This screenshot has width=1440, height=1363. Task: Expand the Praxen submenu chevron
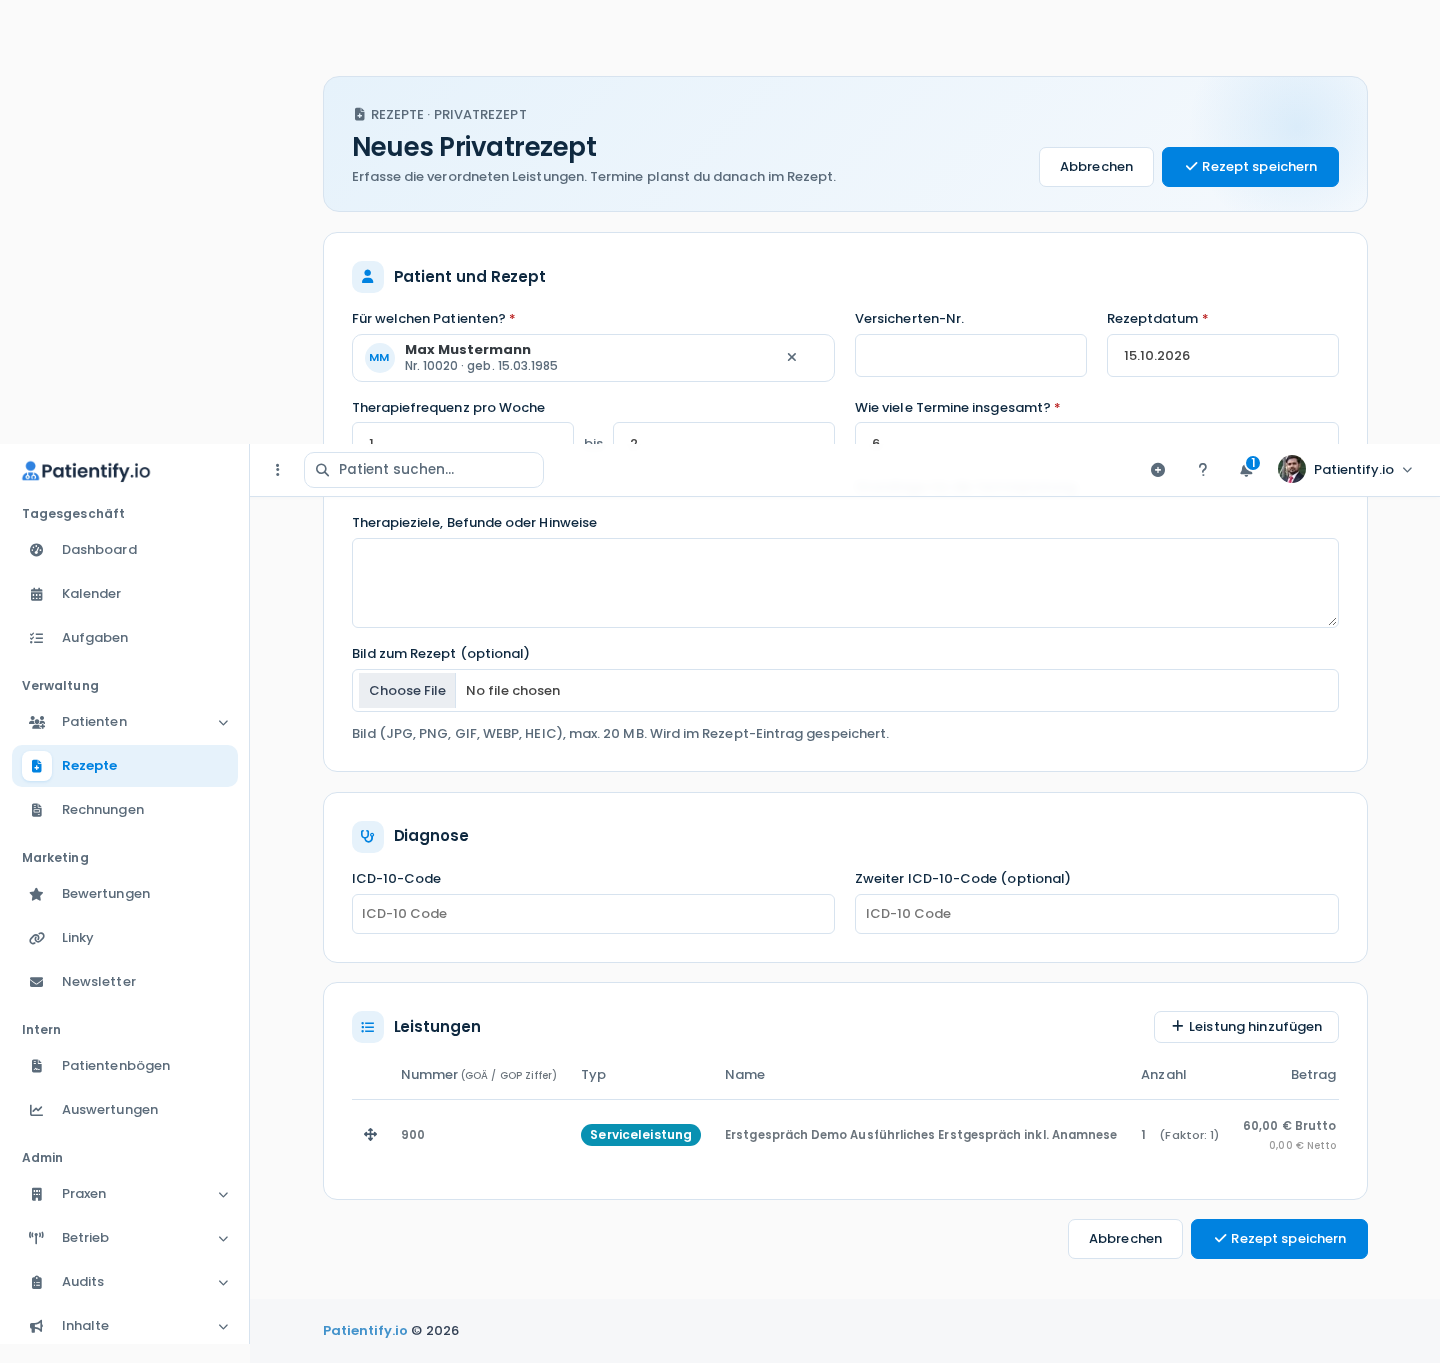point(224,1194)
